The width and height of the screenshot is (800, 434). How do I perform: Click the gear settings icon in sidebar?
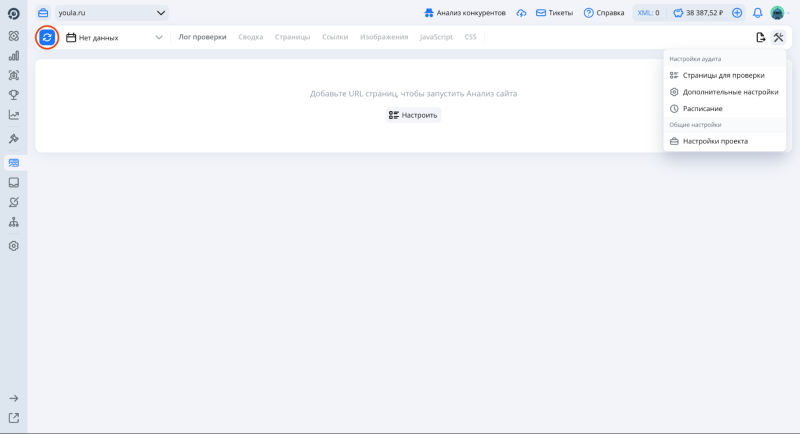[14, 245]
